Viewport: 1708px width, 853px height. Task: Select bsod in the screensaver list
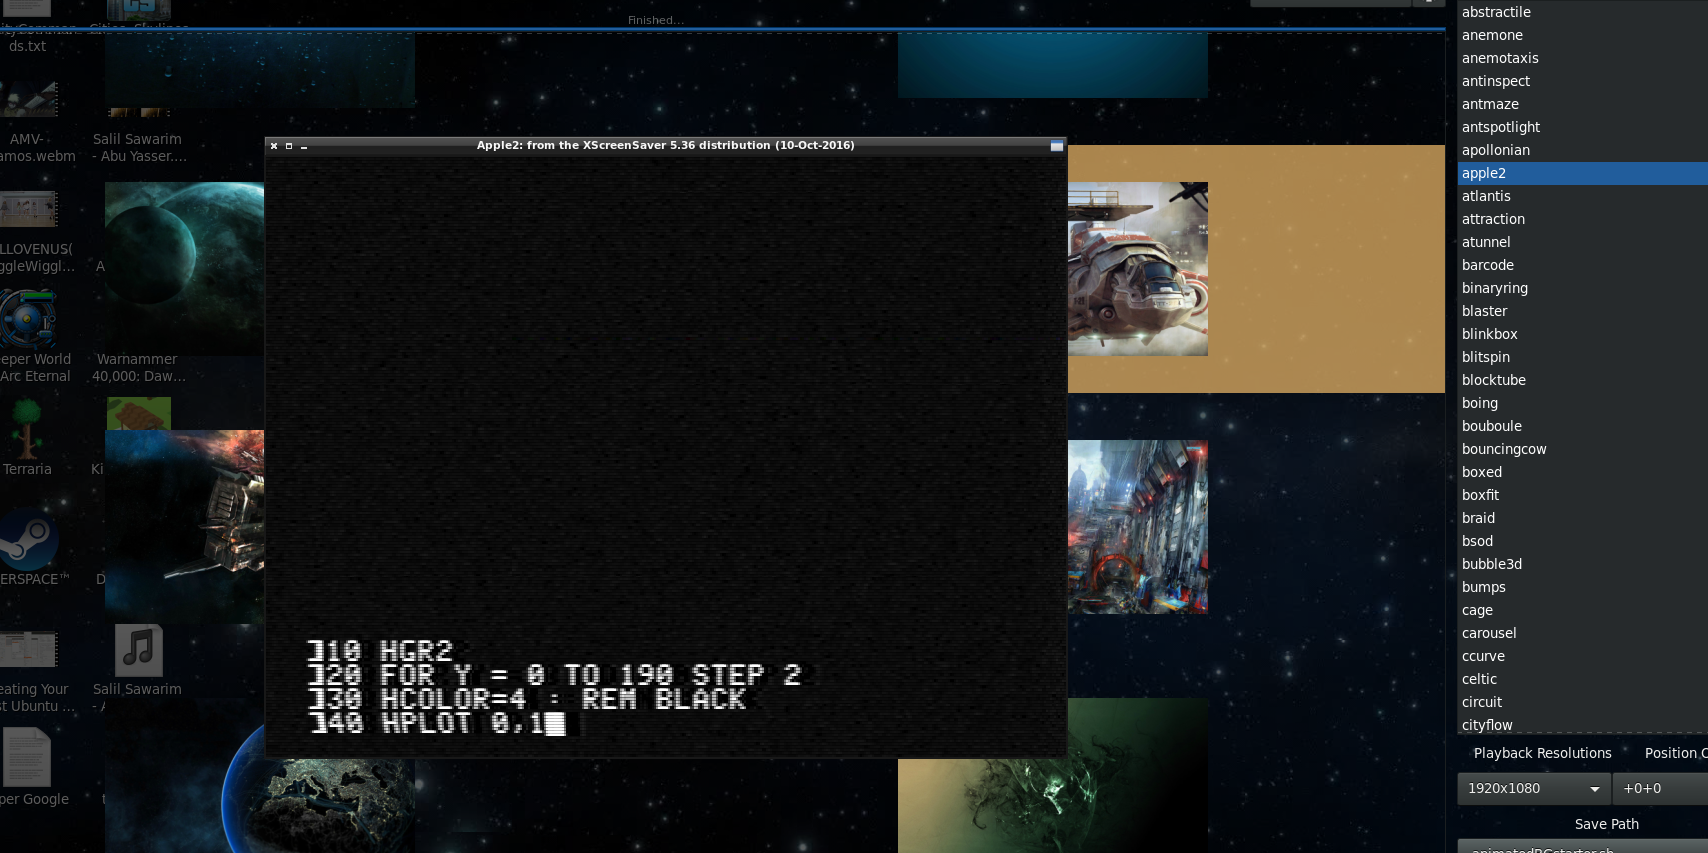click(x=1582, y=541)
